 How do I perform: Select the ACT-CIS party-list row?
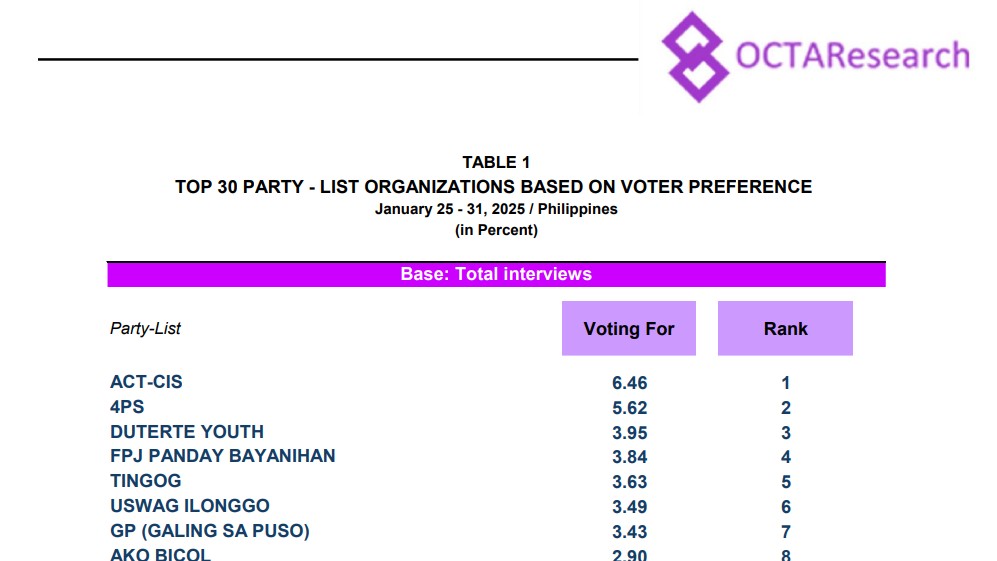(x=146, y=382)
